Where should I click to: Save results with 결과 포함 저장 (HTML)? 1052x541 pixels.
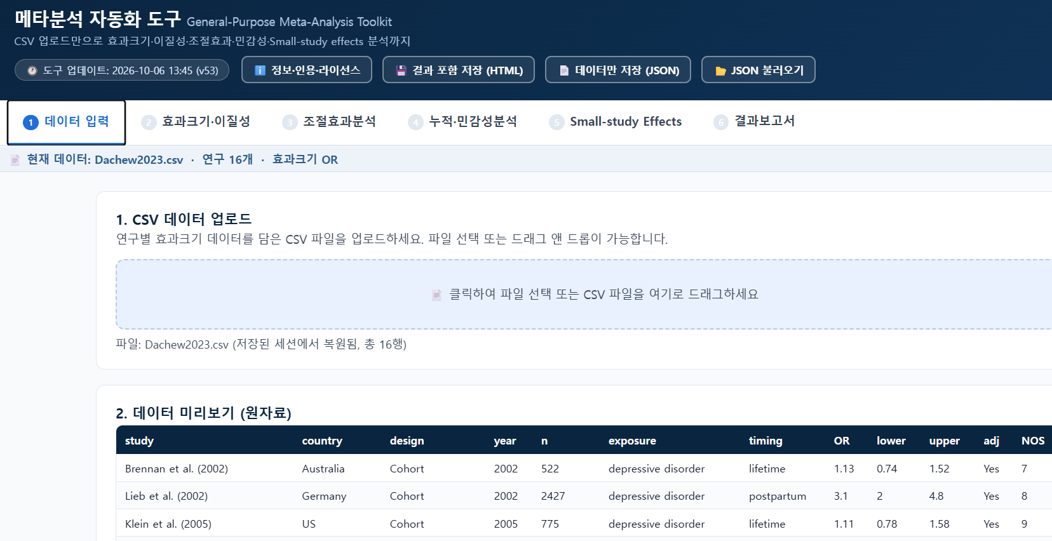coord(459,70)
